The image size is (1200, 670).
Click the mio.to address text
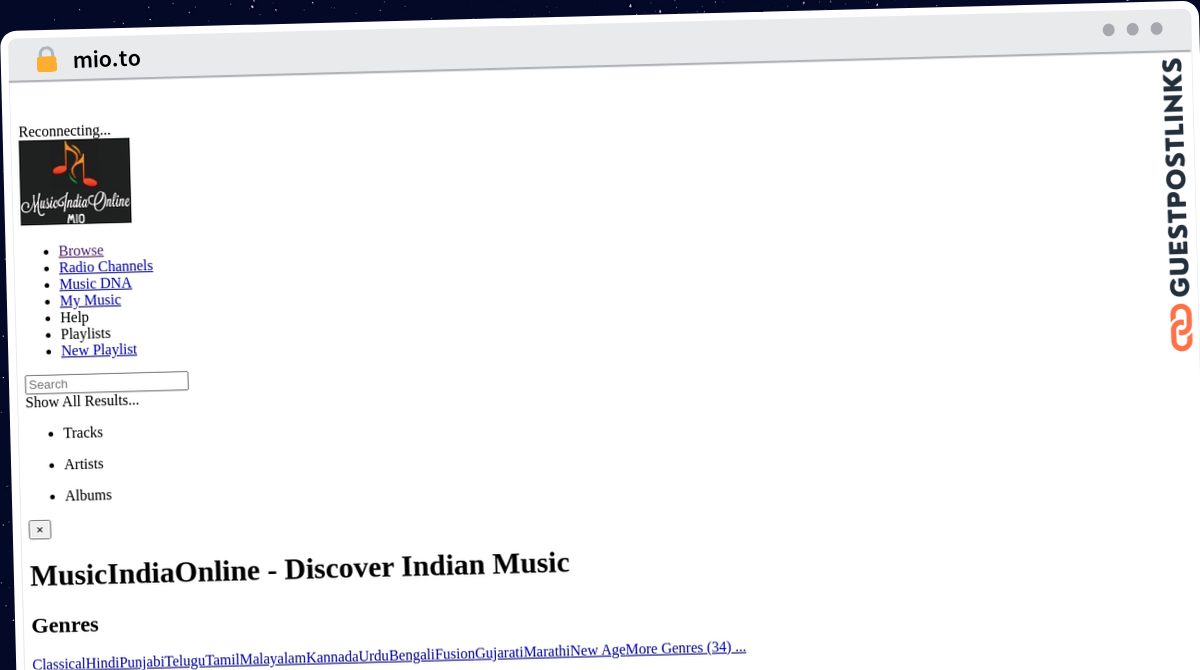click(107, 59)
